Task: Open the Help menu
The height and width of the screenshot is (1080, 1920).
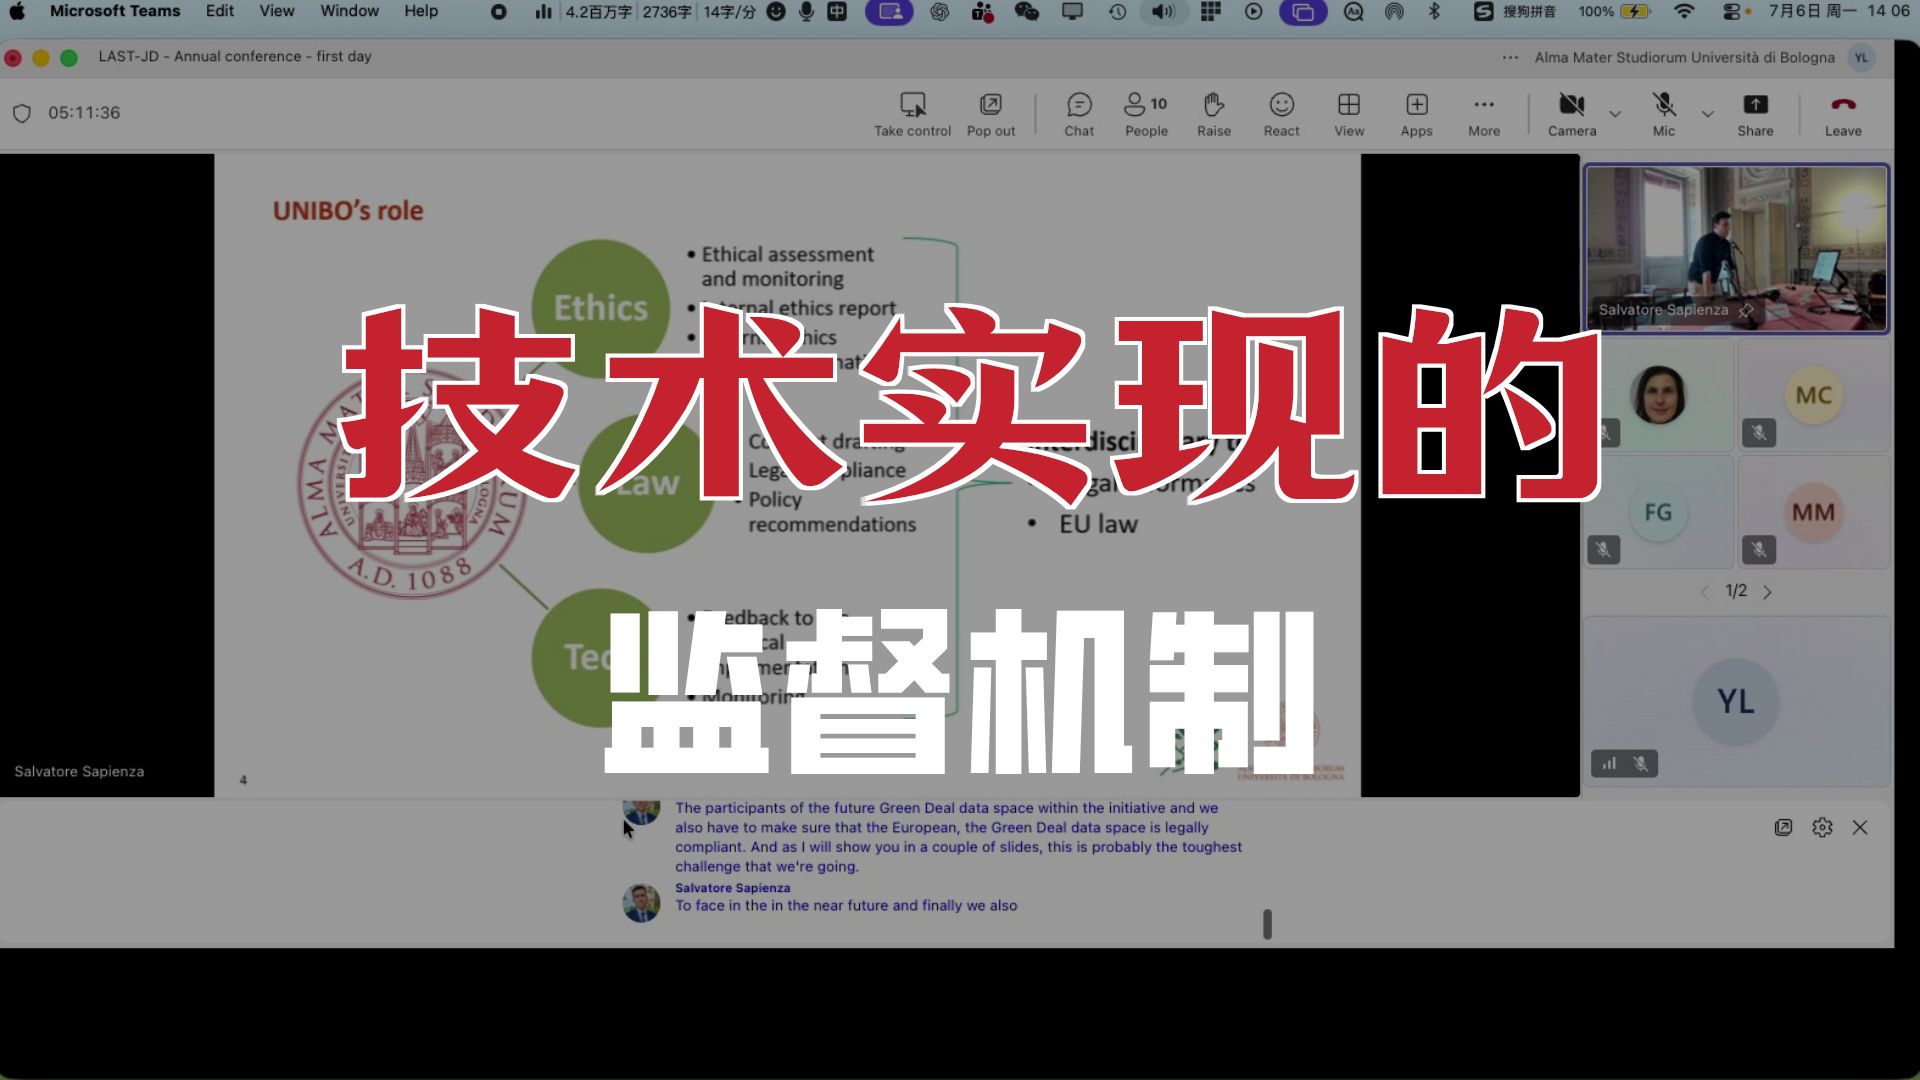Action: click(x=421, y=11)
